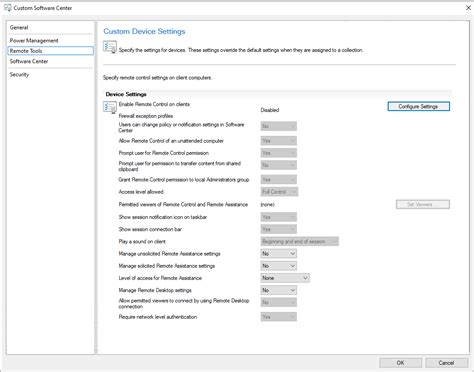Click the Device Settings section label

(x=126, y=94)
